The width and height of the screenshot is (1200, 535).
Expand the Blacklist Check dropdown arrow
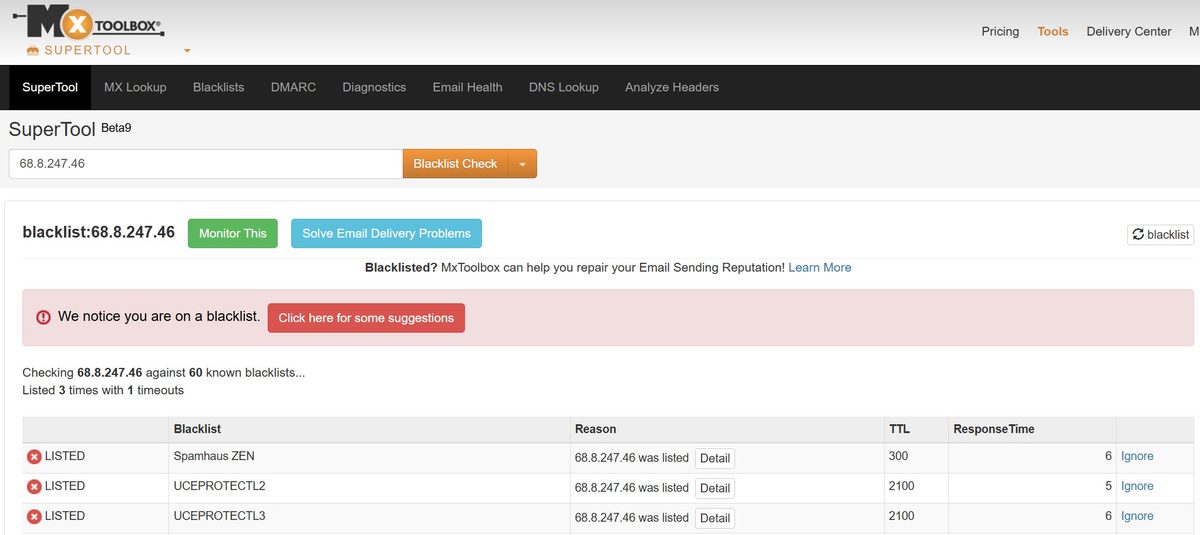[522, 164]
